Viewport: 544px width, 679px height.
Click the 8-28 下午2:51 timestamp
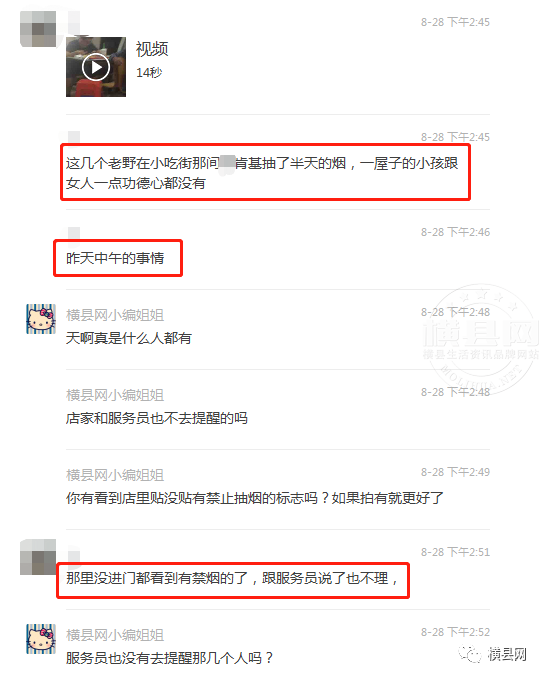(x=455, y=552)
